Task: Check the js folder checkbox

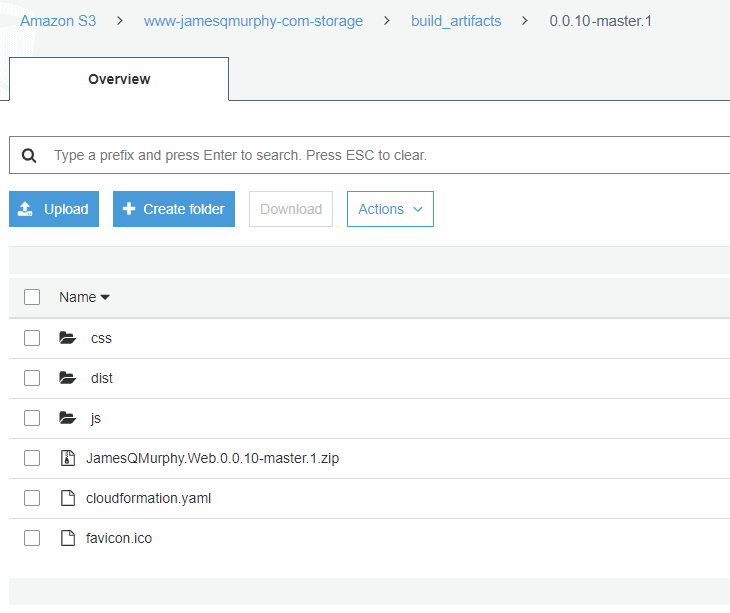Action: [x=32, y=418]
